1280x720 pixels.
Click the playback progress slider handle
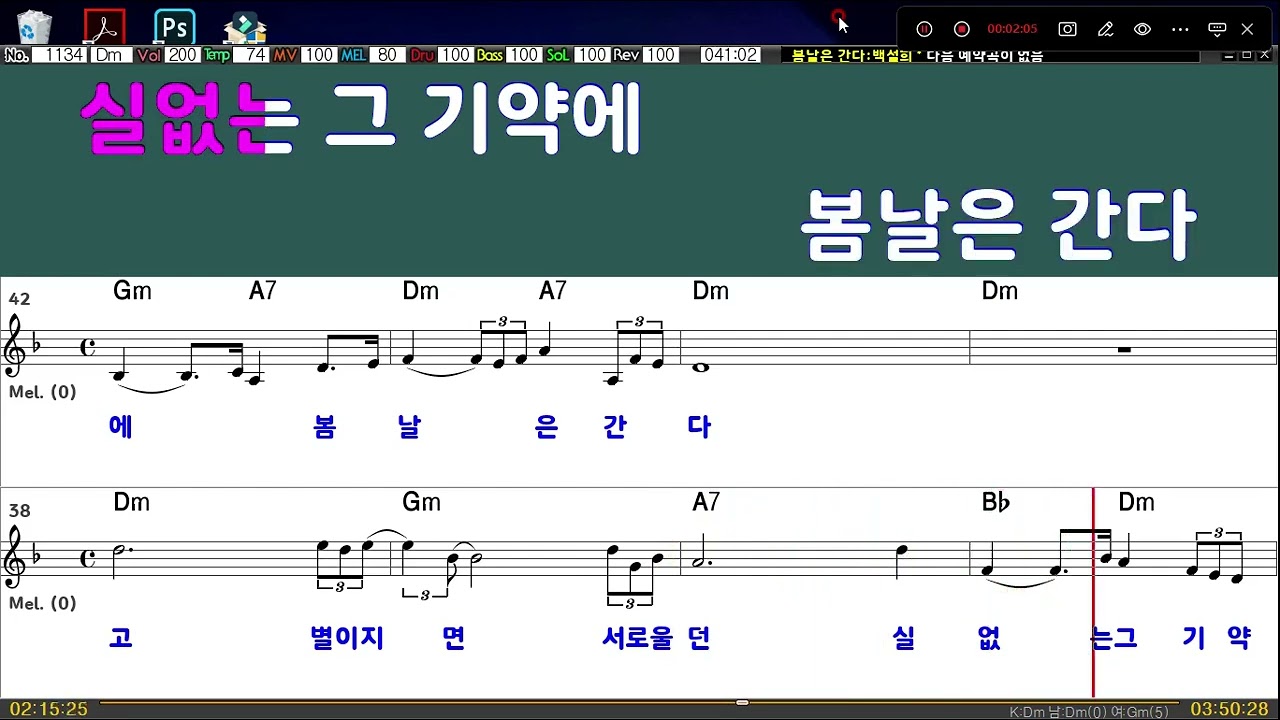click(742, 702)
